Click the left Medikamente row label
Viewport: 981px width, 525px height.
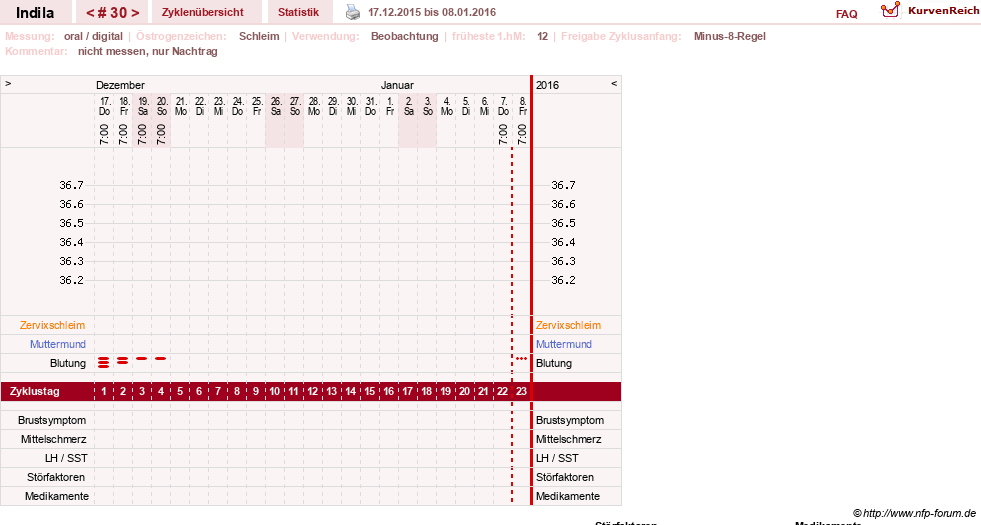pos(56,496)
